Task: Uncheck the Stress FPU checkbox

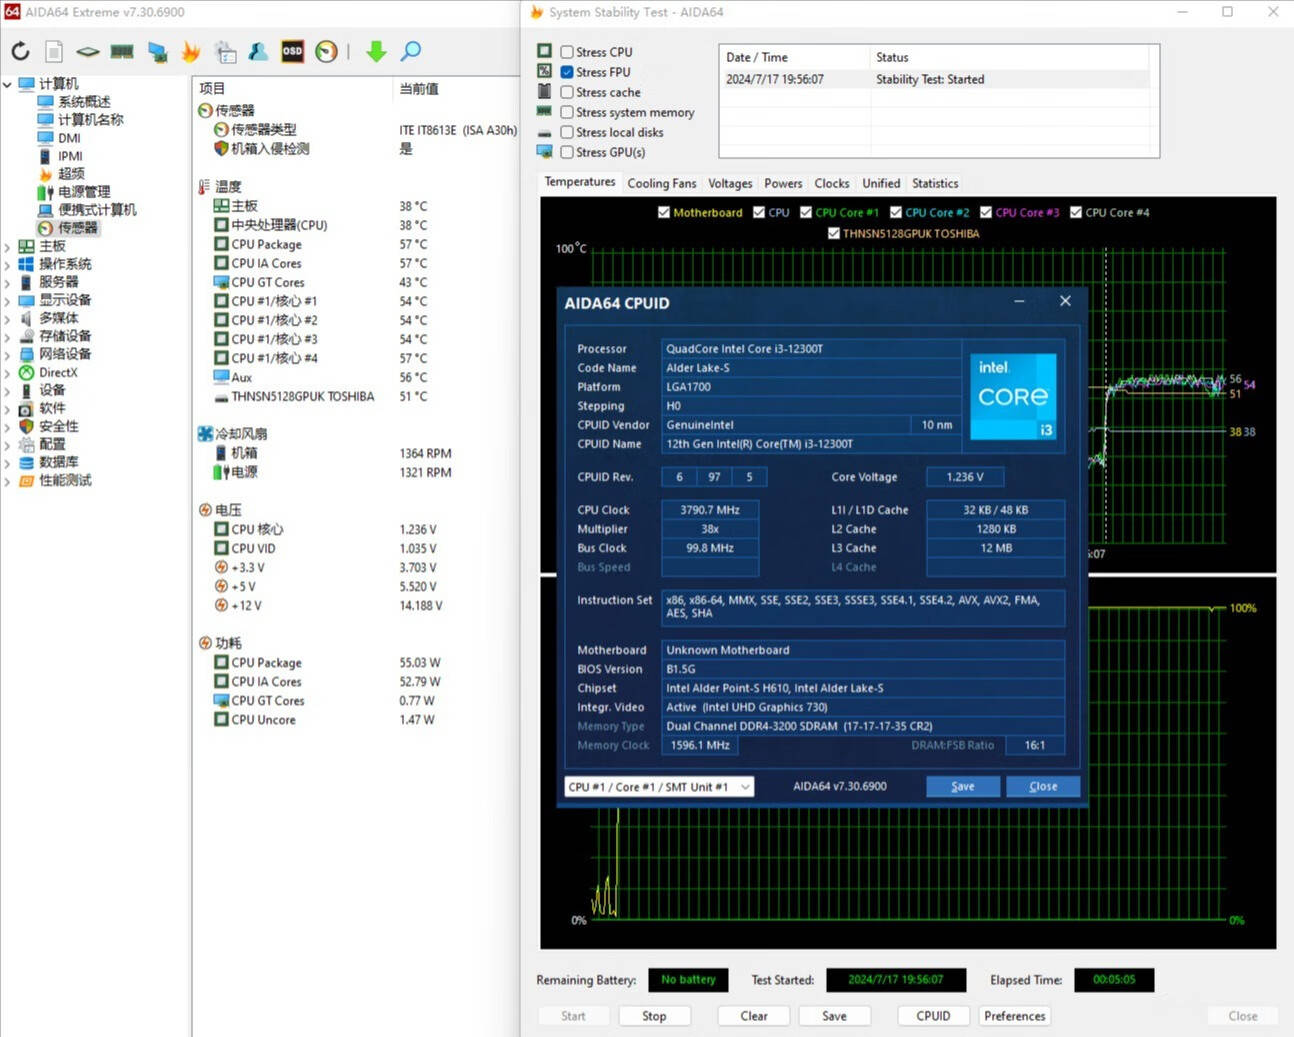Action: coord(567,72)
